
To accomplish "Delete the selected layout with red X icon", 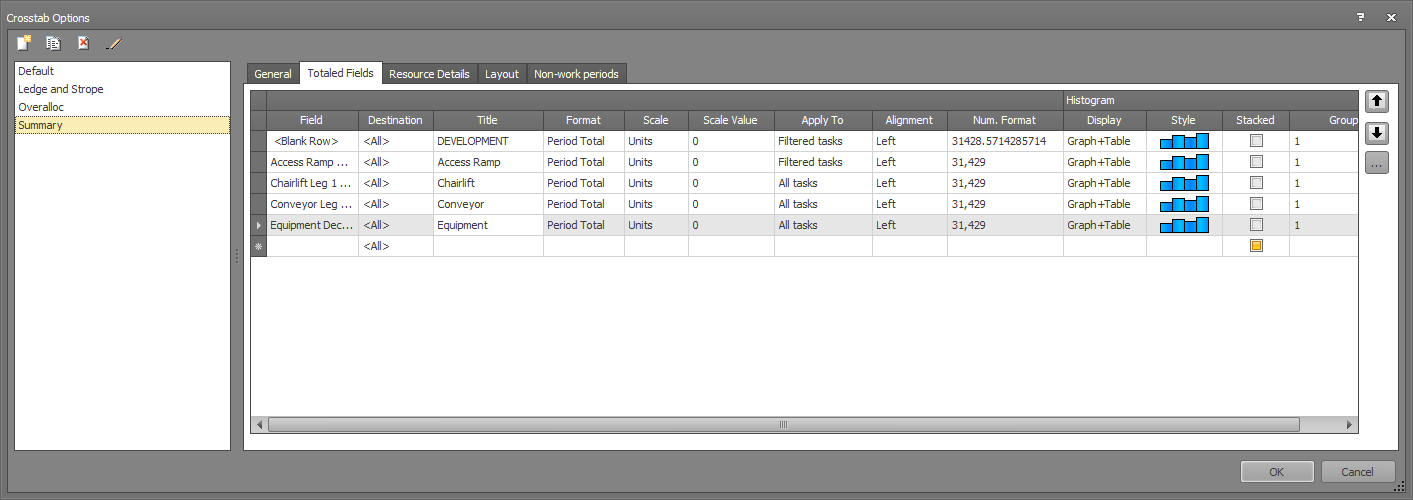I will [84, 43].
